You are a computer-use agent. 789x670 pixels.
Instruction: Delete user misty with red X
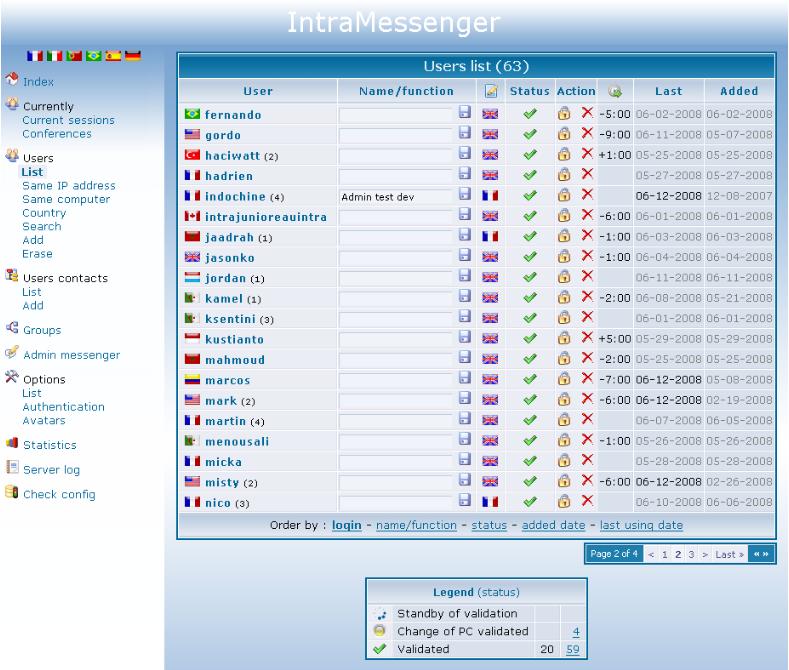point(587,480)
